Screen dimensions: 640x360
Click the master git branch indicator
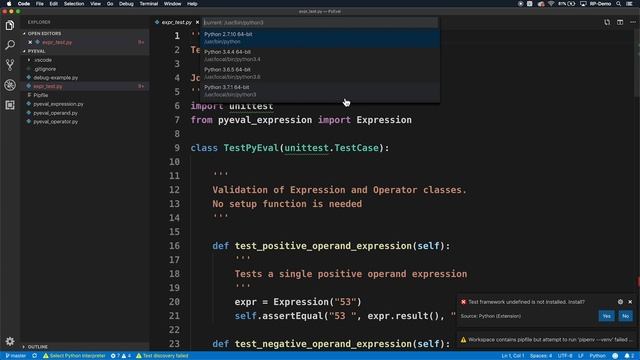click(16, 356)
